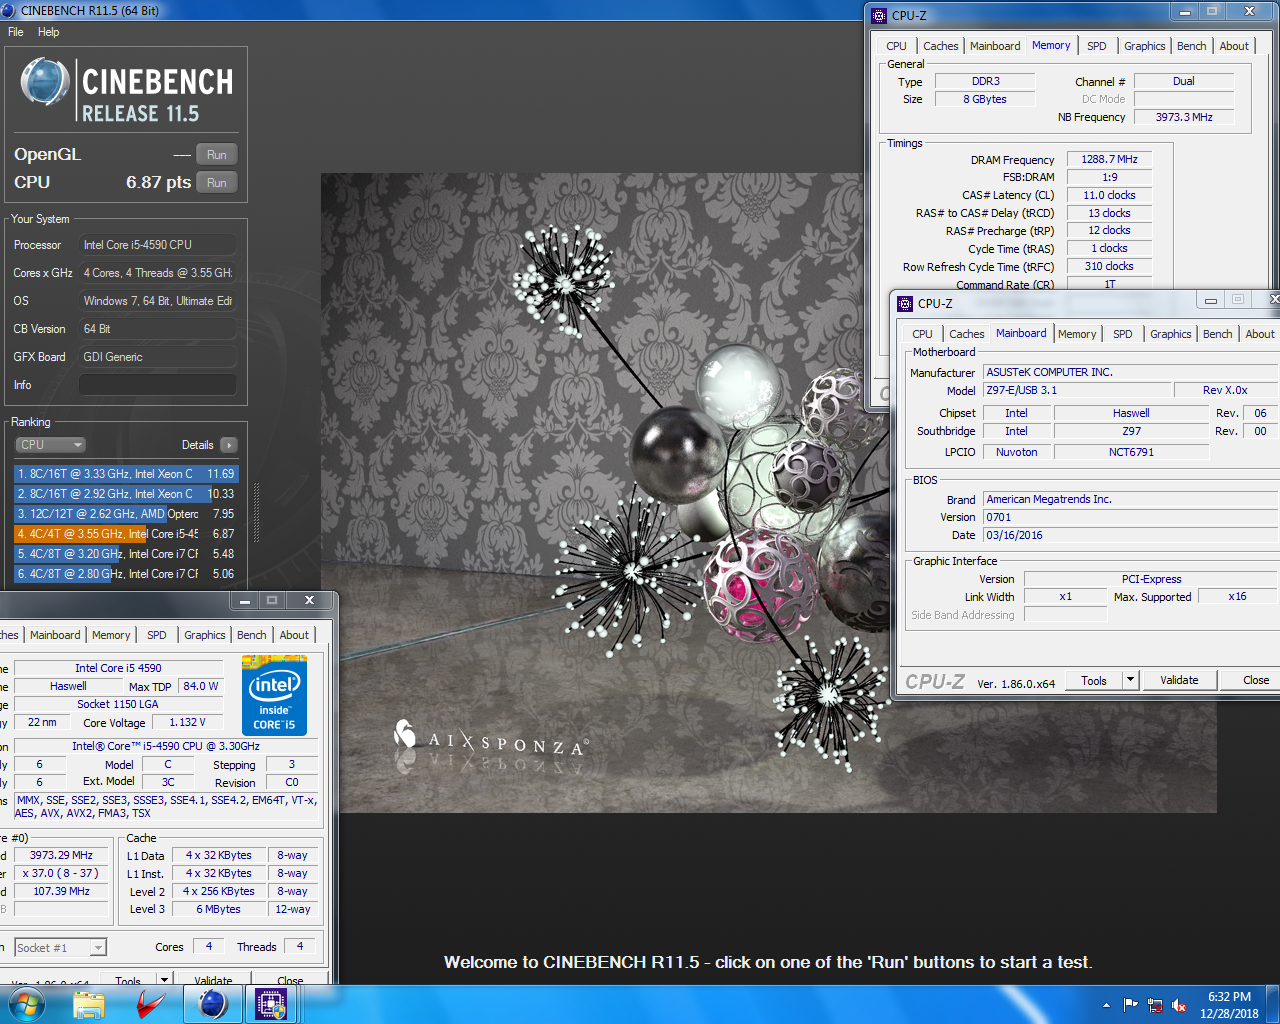Open SPD tab in CPU-Z Memory window

coord(1097,46)
